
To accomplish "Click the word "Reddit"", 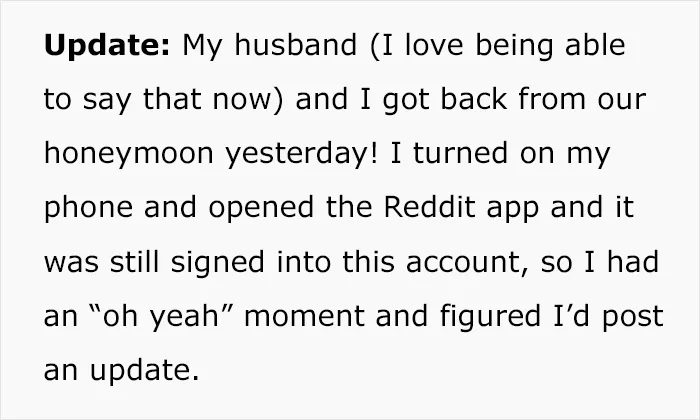I will pos(429,207).
